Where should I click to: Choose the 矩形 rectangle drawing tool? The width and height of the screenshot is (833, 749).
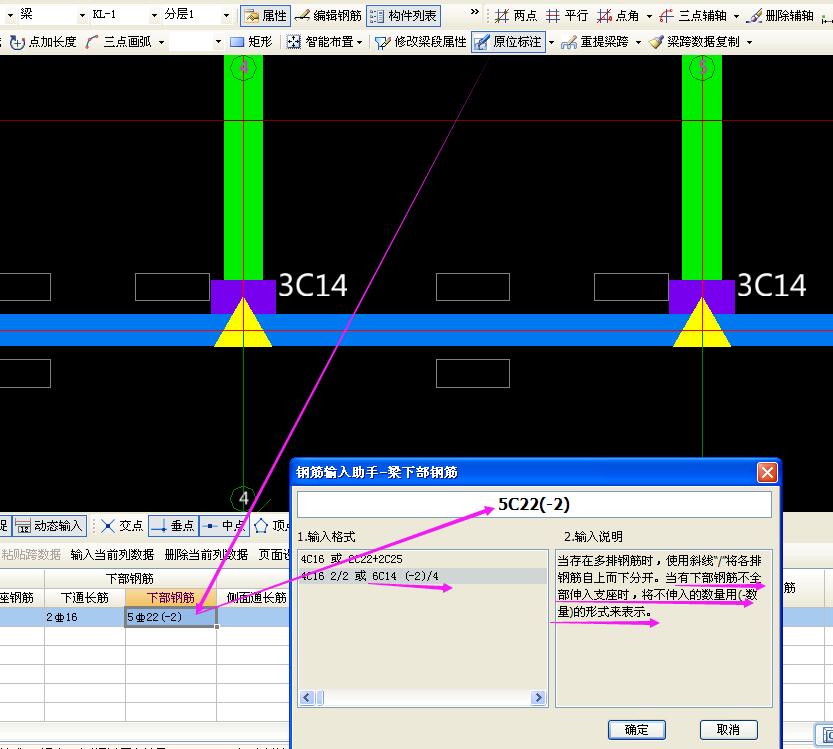[x=252, y=41]
